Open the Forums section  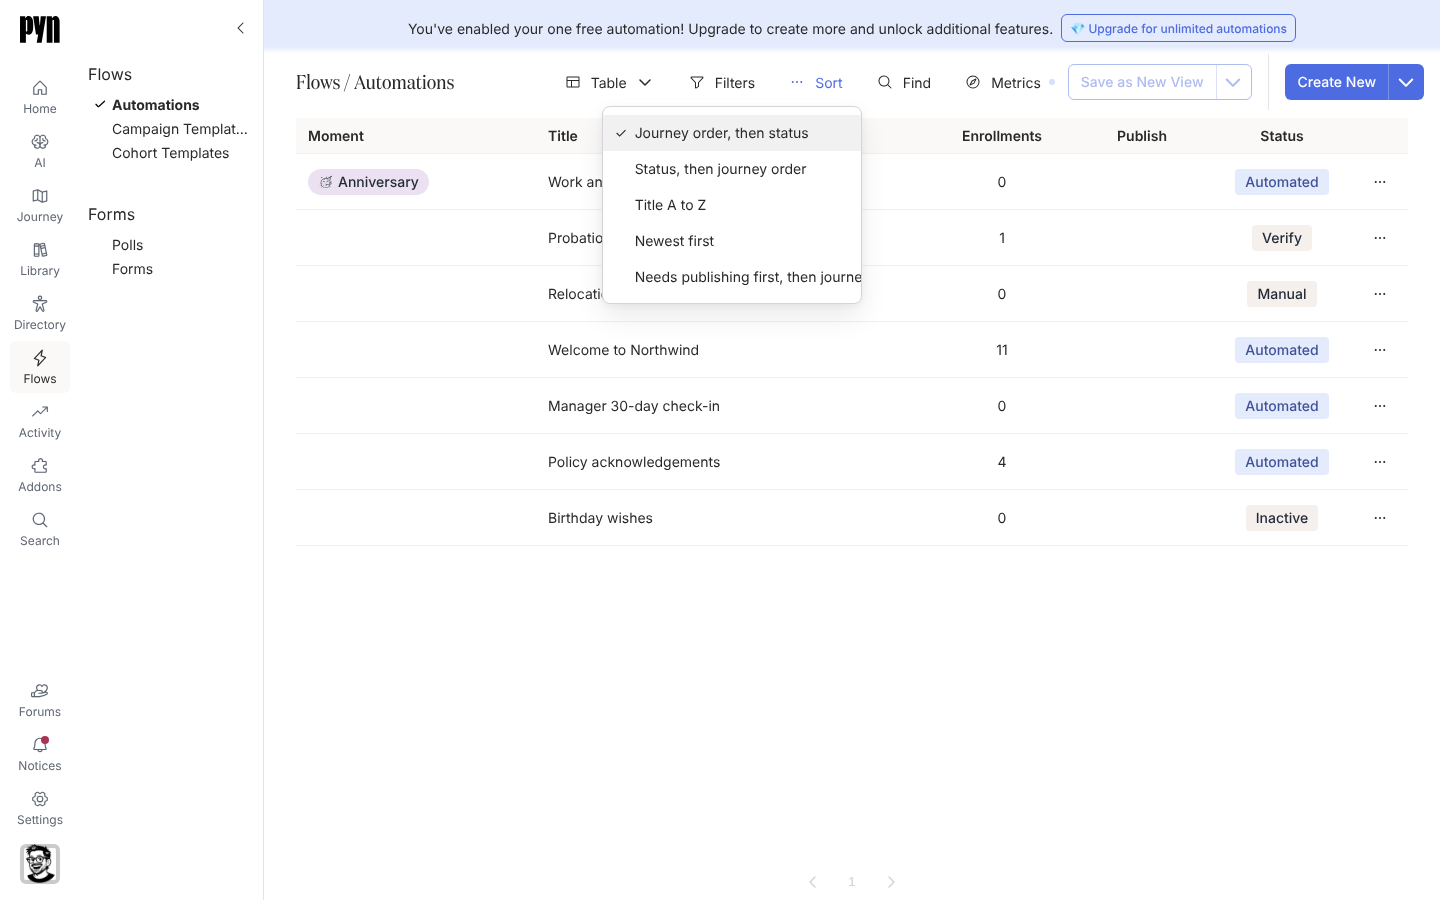(40, 700)
